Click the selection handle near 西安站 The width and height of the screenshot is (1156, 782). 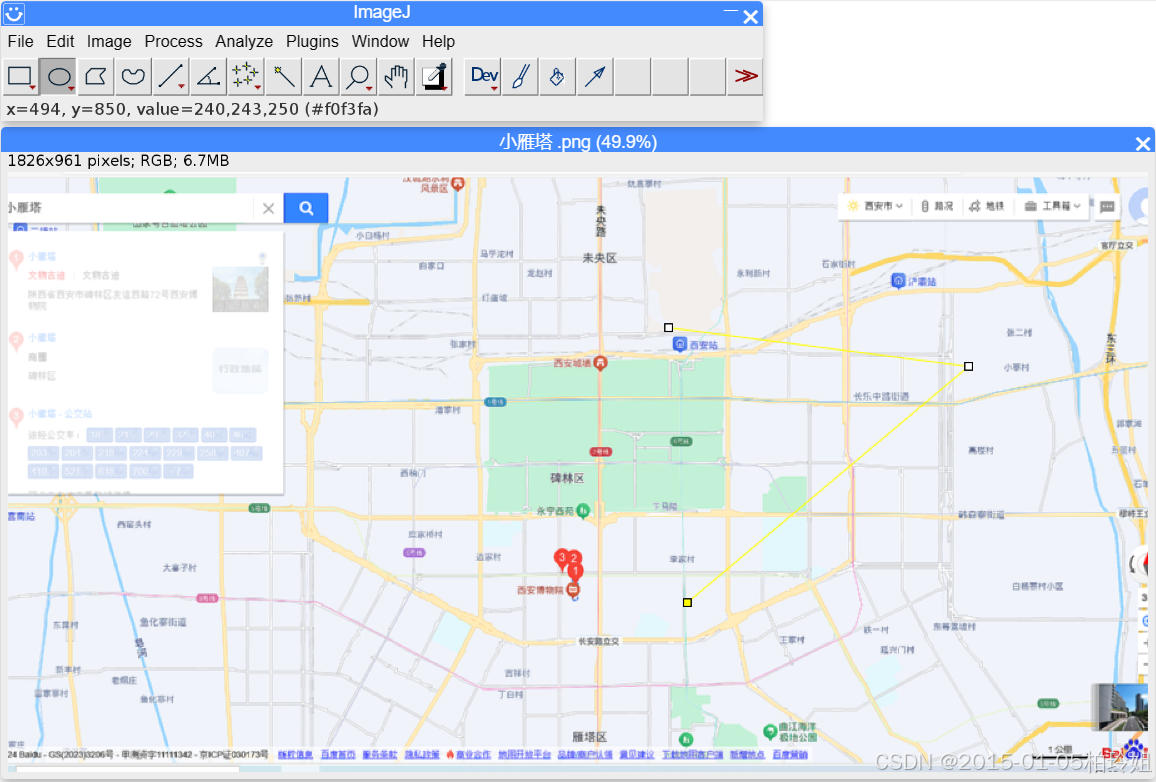[669, 327]
